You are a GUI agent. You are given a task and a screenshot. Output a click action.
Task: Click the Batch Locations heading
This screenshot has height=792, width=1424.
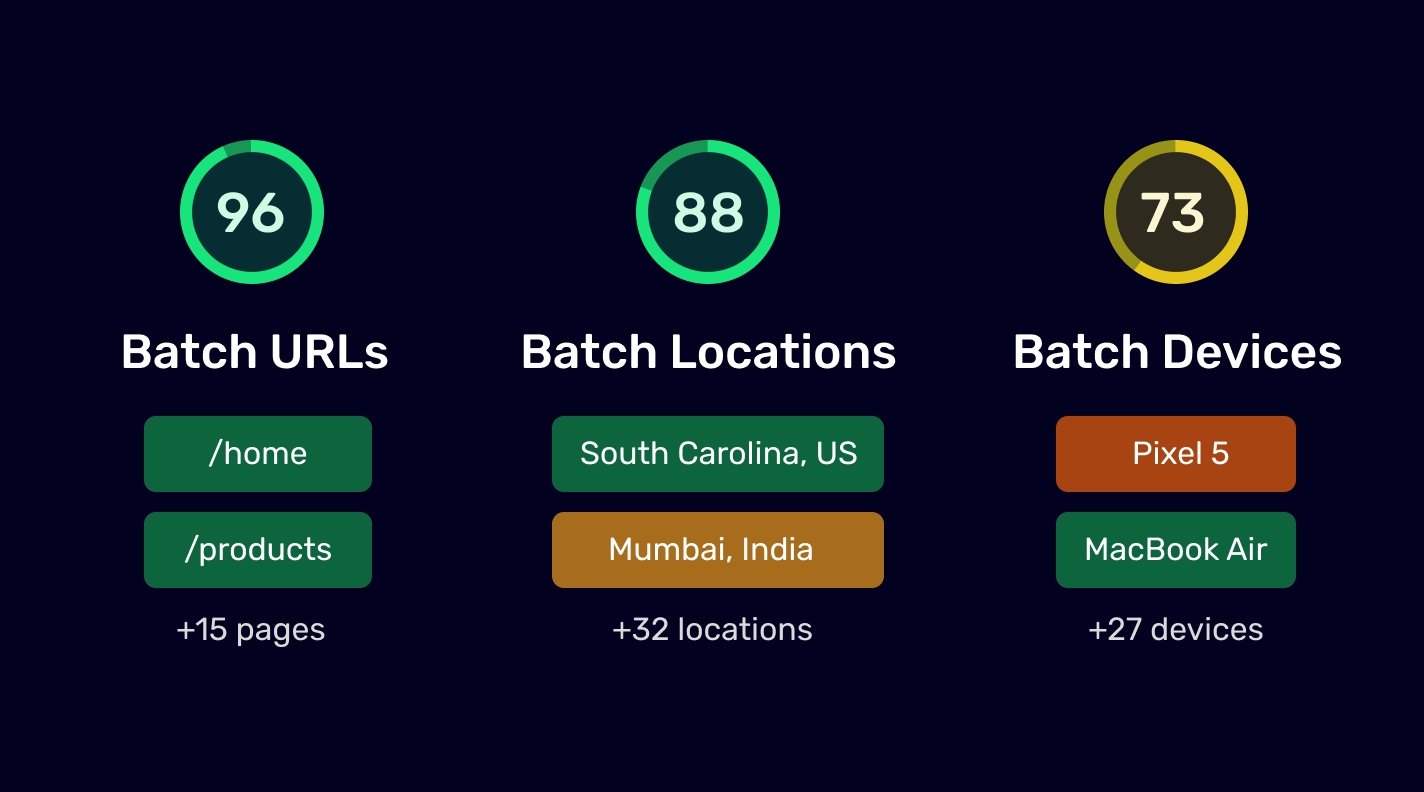click(x=708, y=351)
